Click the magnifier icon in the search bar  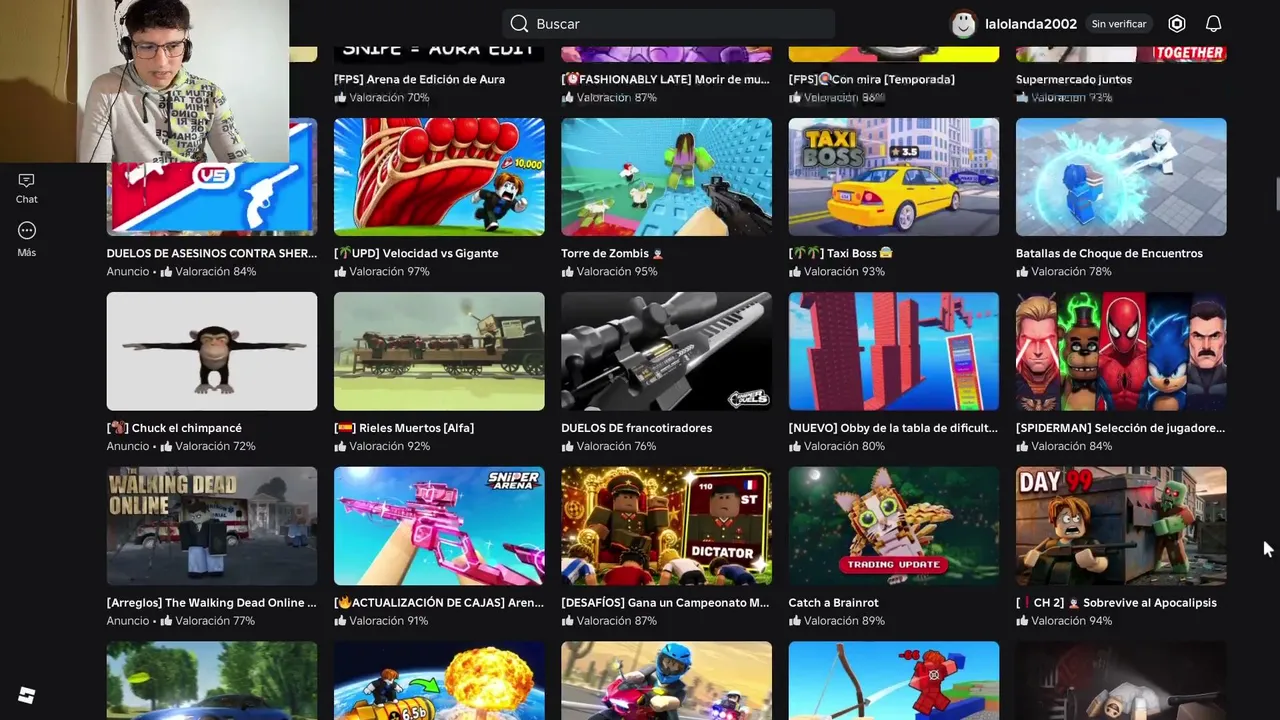click(518, 24)
